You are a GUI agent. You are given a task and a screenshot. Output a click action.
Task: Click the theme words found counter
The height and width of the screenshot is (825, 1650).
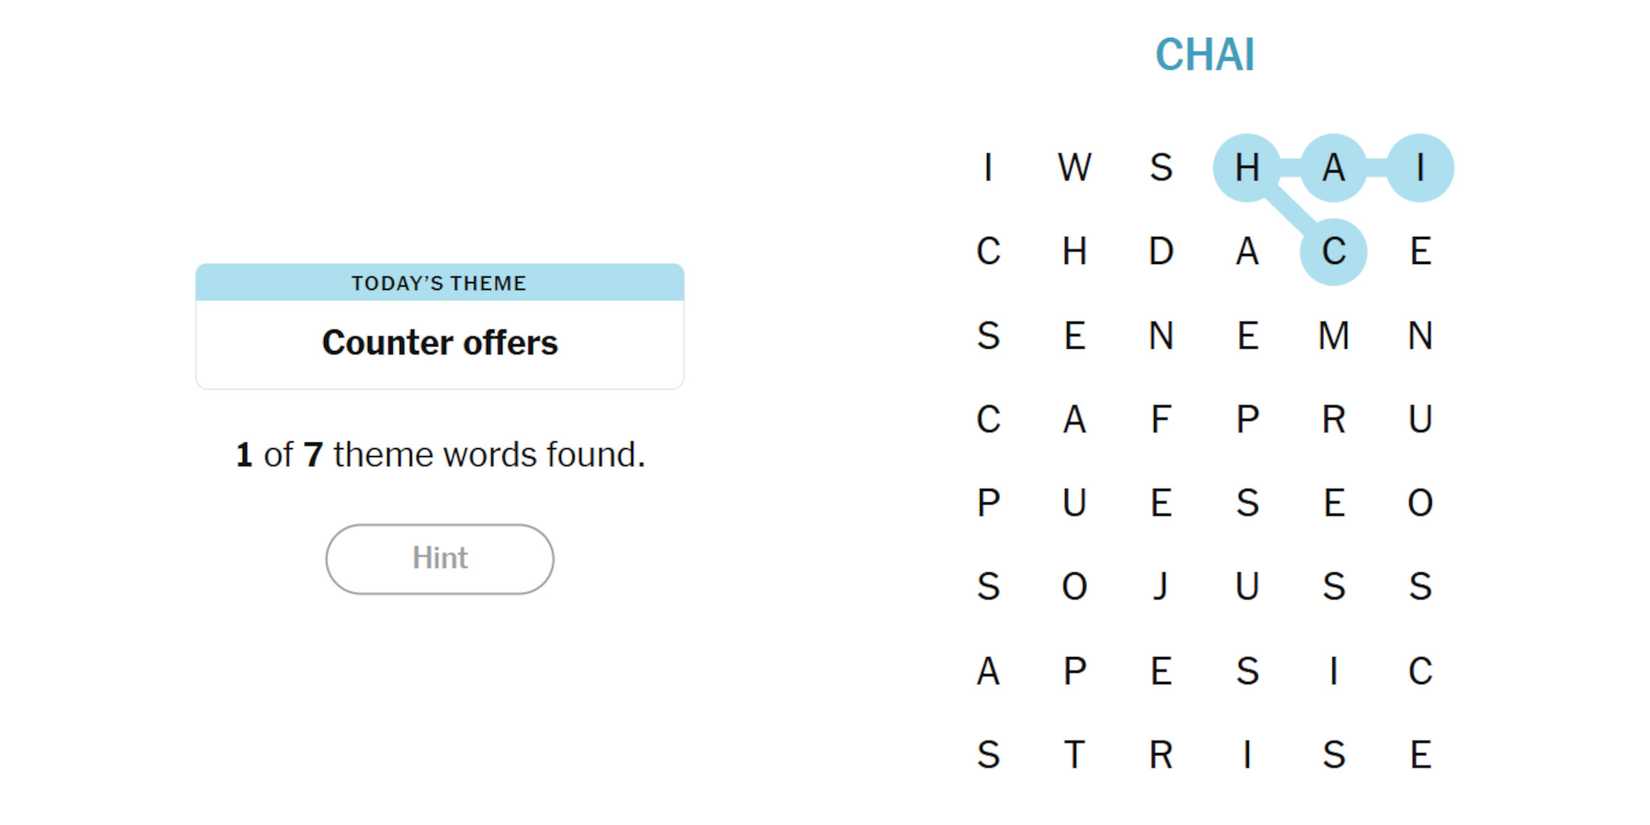pos(439,455)
